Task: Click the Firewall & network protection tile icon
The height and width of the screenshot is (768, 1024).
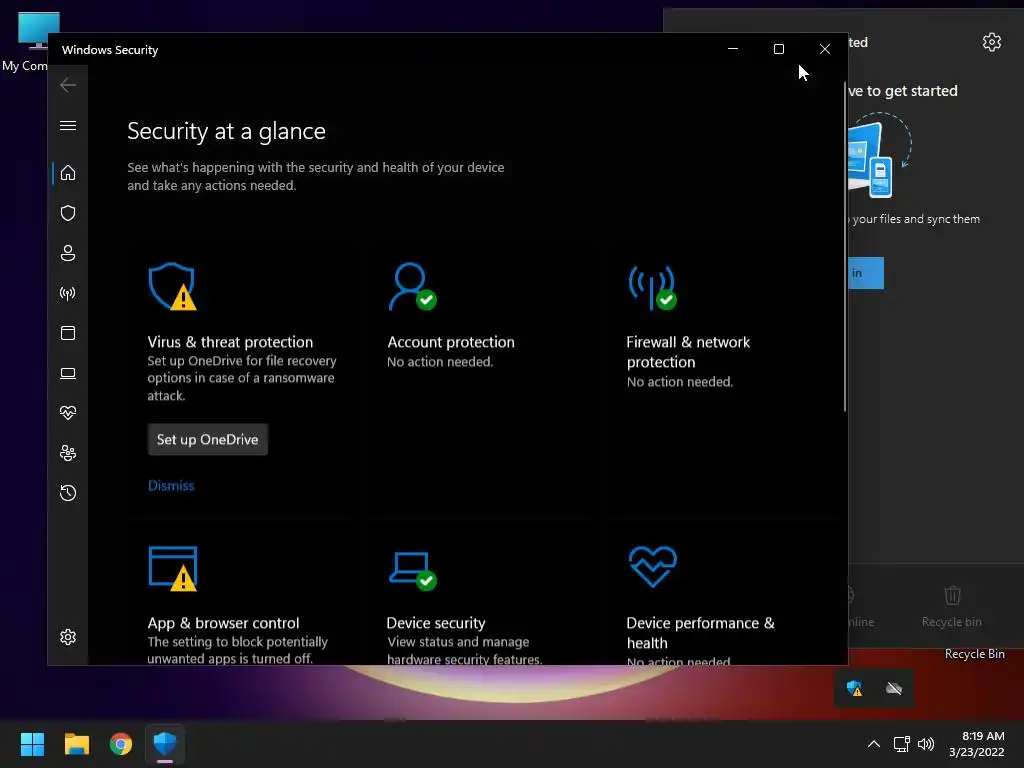Action: pos(652,287)
